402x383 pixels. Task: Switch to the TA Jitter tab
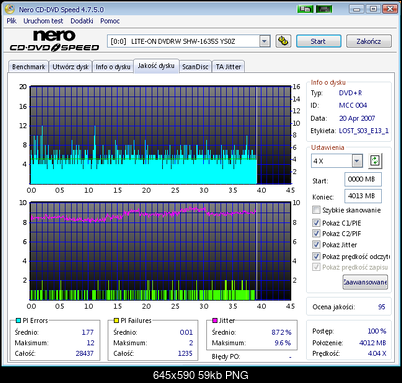click(228, 67)
